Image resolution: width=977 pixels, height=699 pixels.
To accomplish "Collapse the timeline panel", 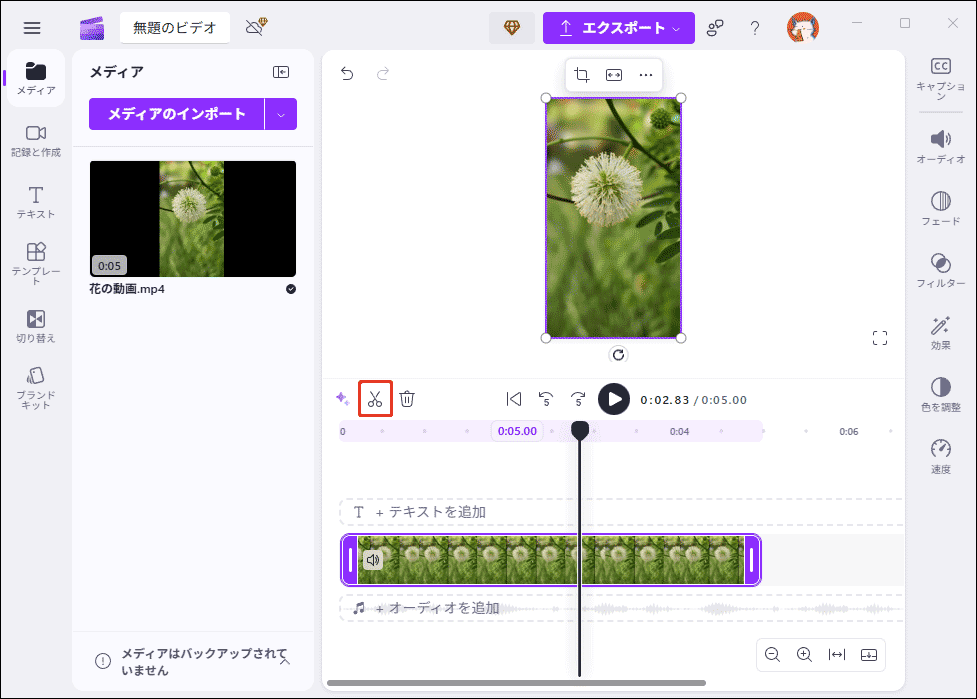I will [x=869, y=655].
